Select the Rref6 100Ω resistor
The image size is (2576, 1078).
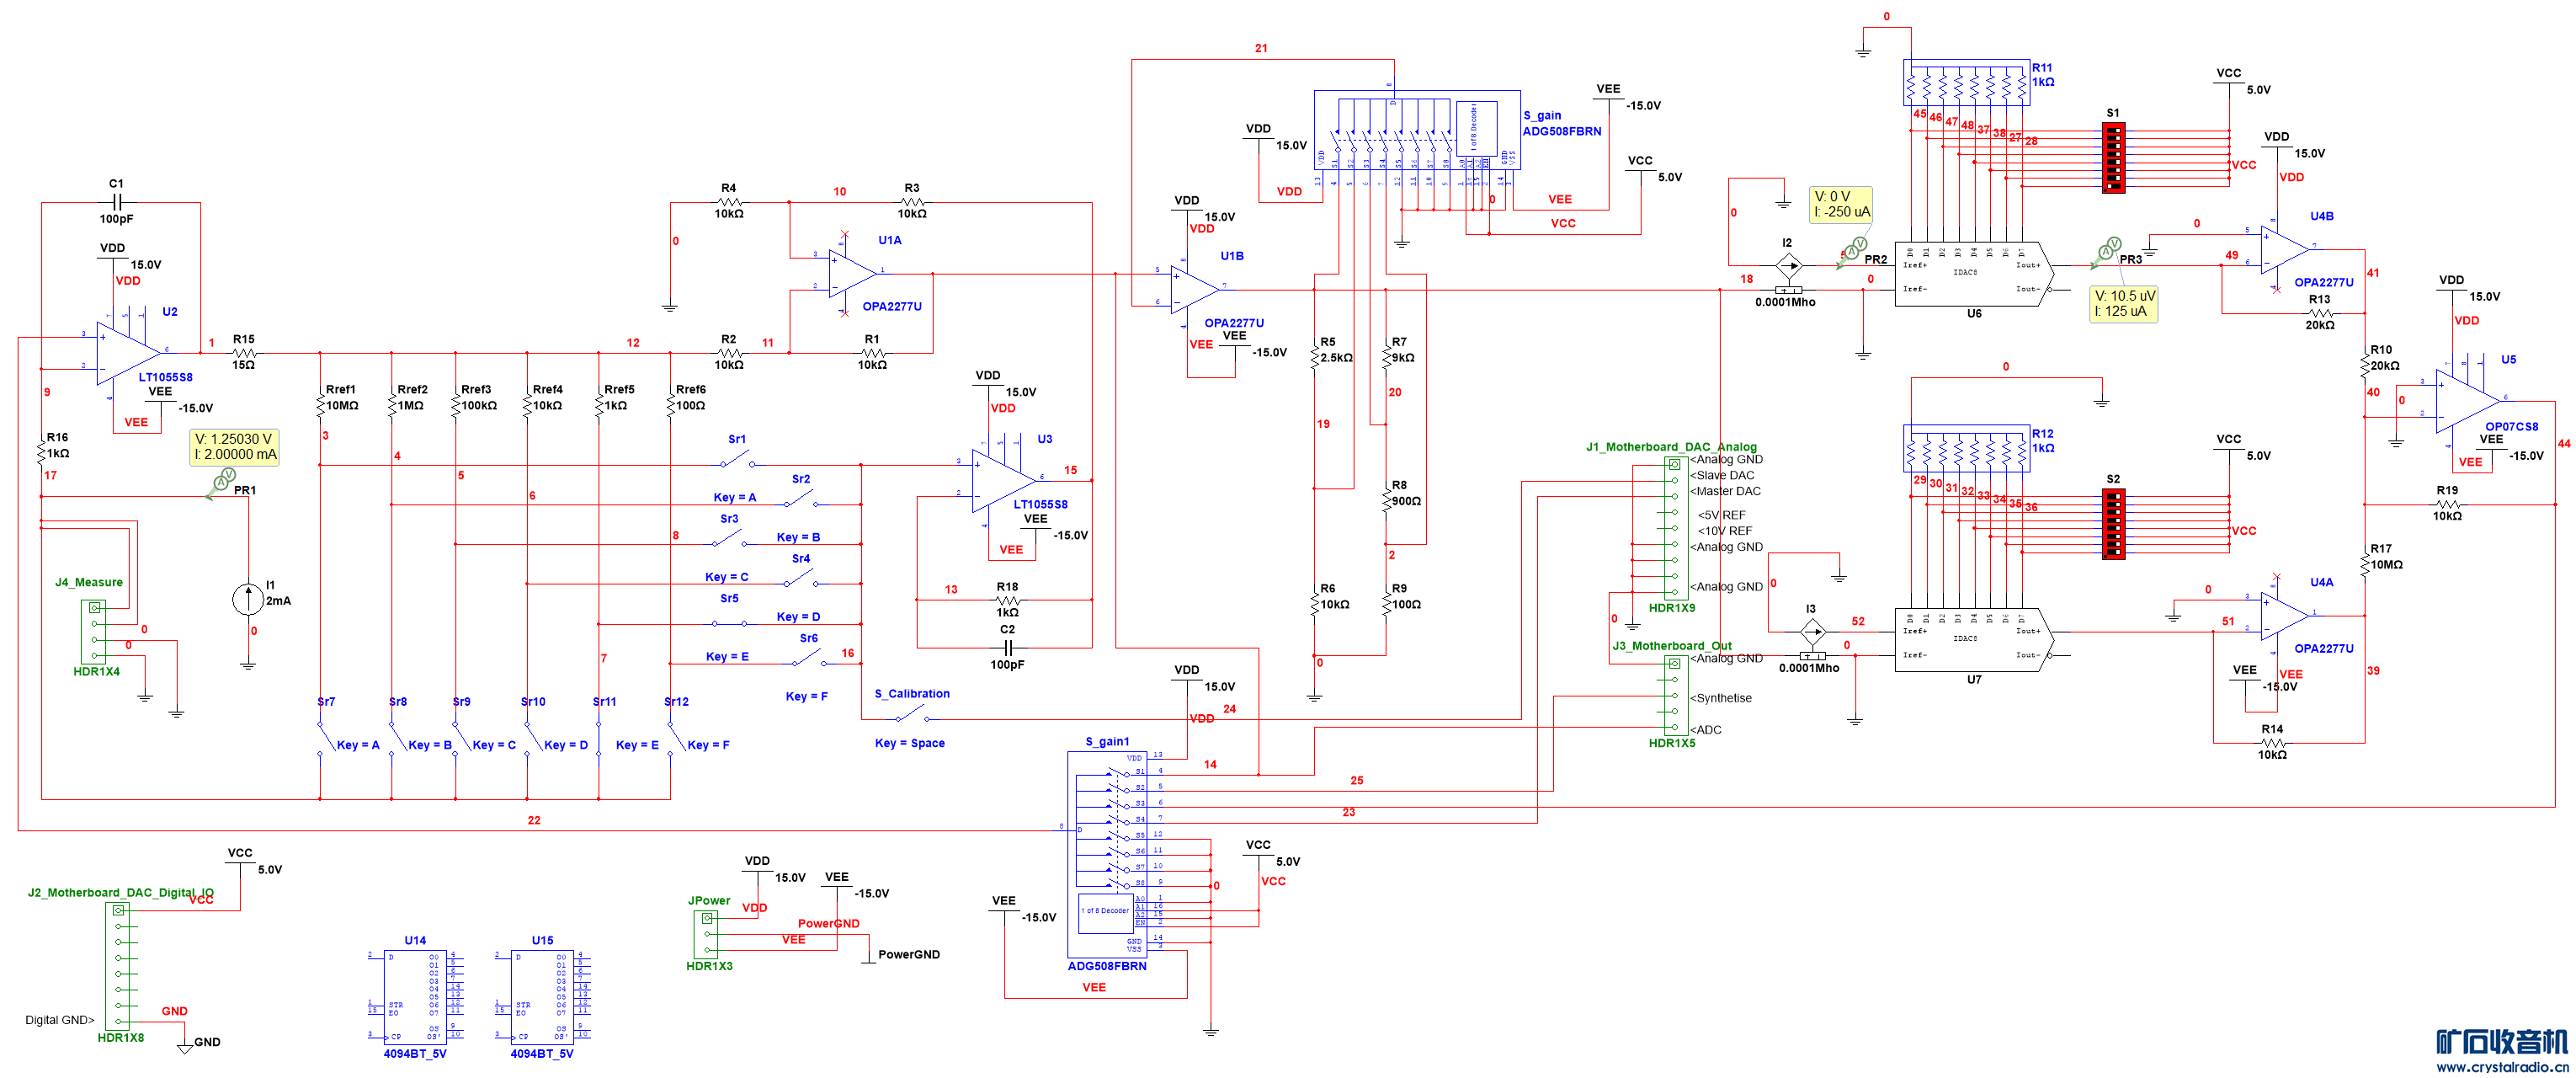pos(670,406)
